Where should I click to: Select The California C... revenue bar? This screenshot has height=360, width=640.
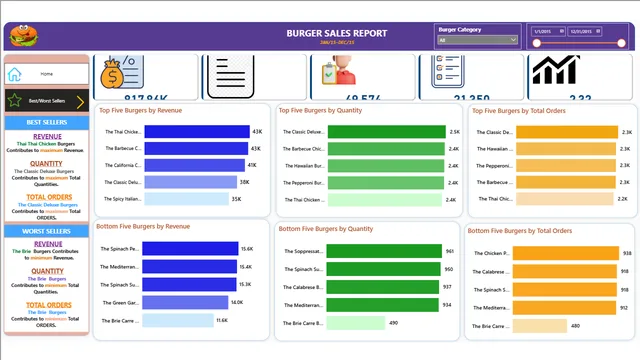(x=194, y=165)
